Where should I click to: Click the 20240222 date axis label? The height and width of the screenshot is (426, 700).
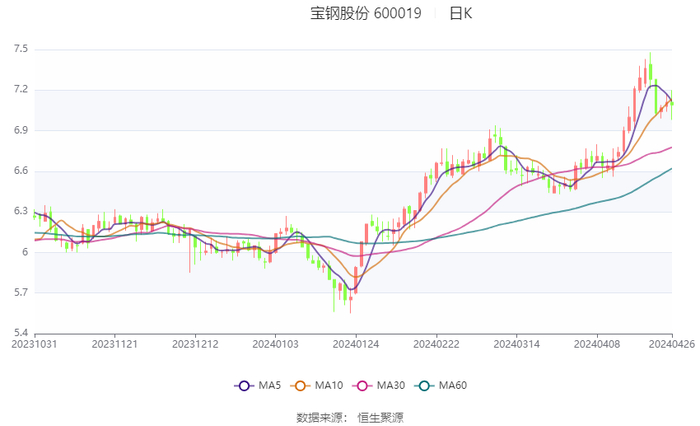436,344
